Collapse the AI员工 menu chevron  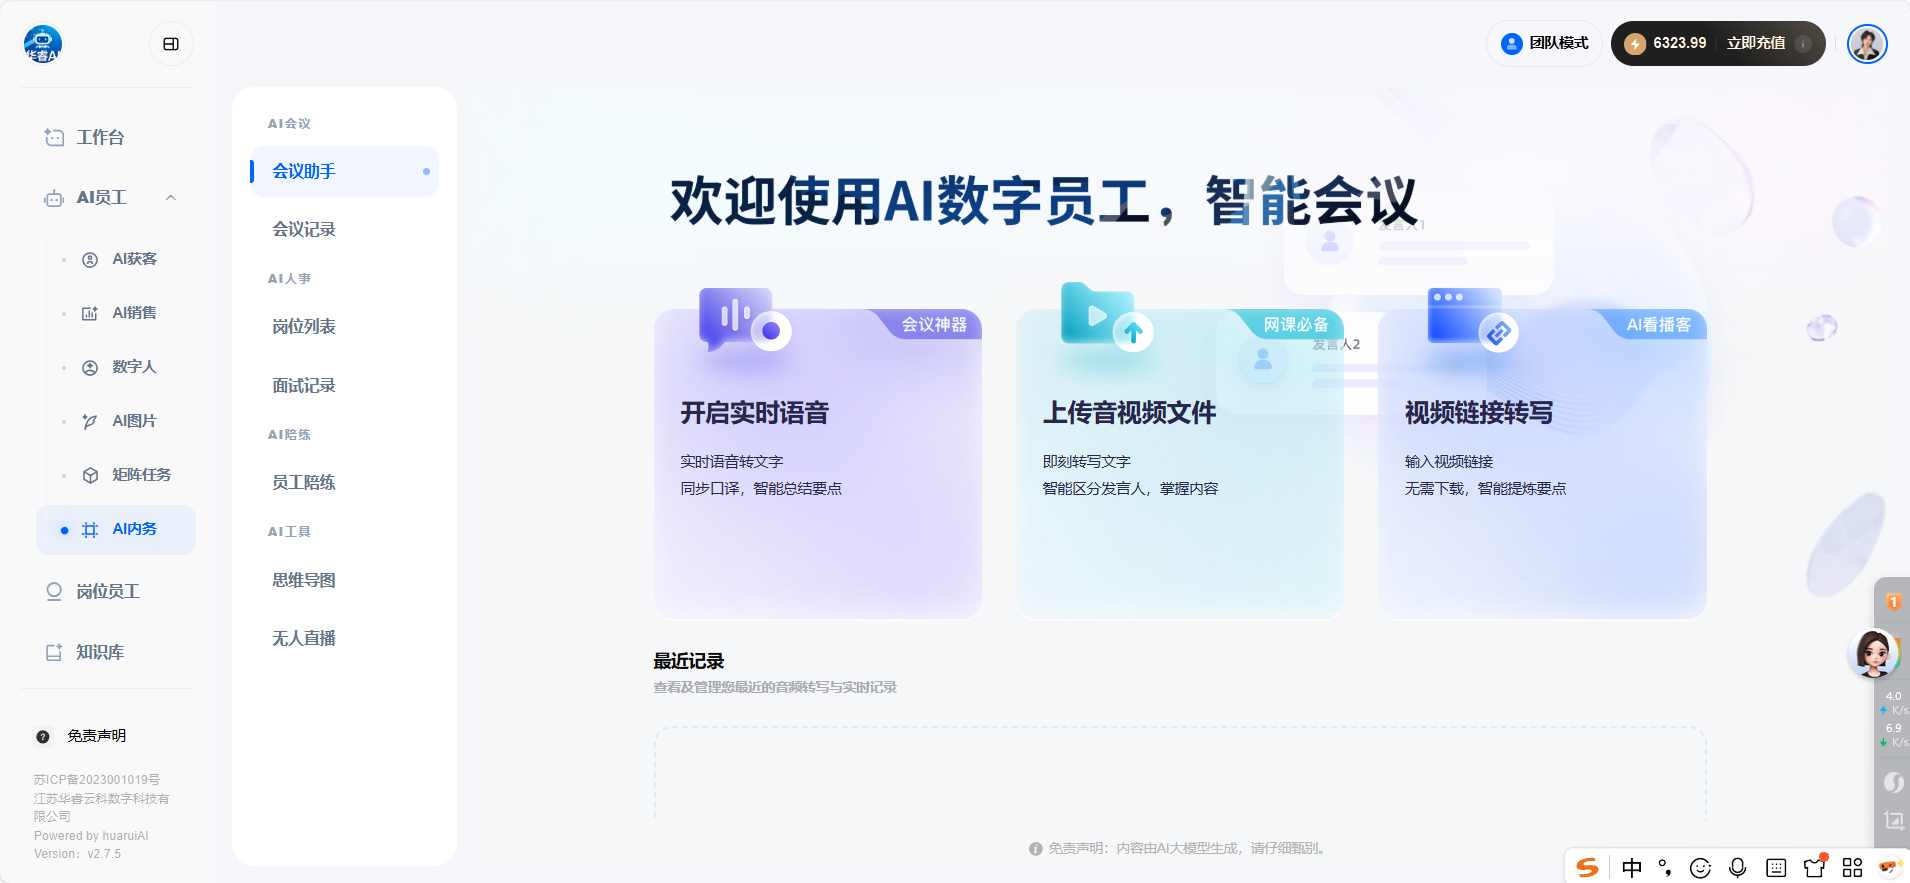click(x=171, y=198)
